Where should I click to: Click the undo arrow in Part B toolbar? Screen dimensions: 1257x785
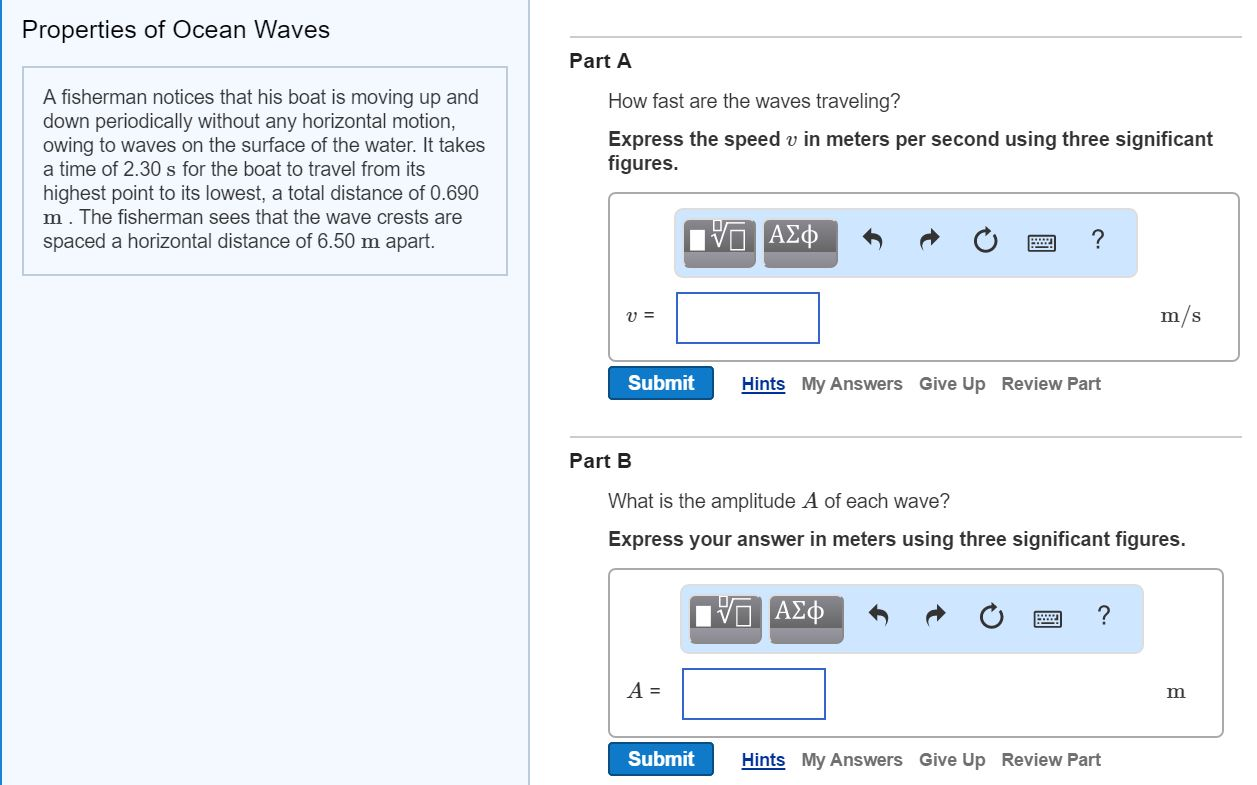pyautogui.click(x=876, y=616)
